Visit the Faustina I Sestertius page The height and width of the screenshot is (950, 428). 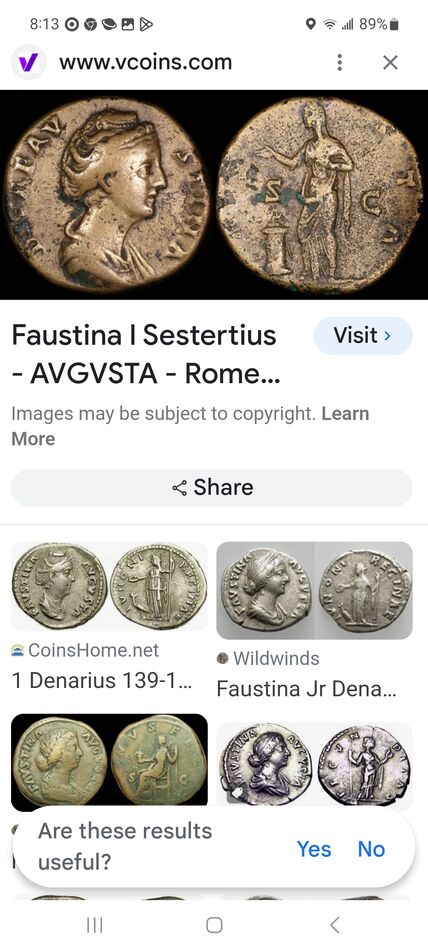(363, 335)
